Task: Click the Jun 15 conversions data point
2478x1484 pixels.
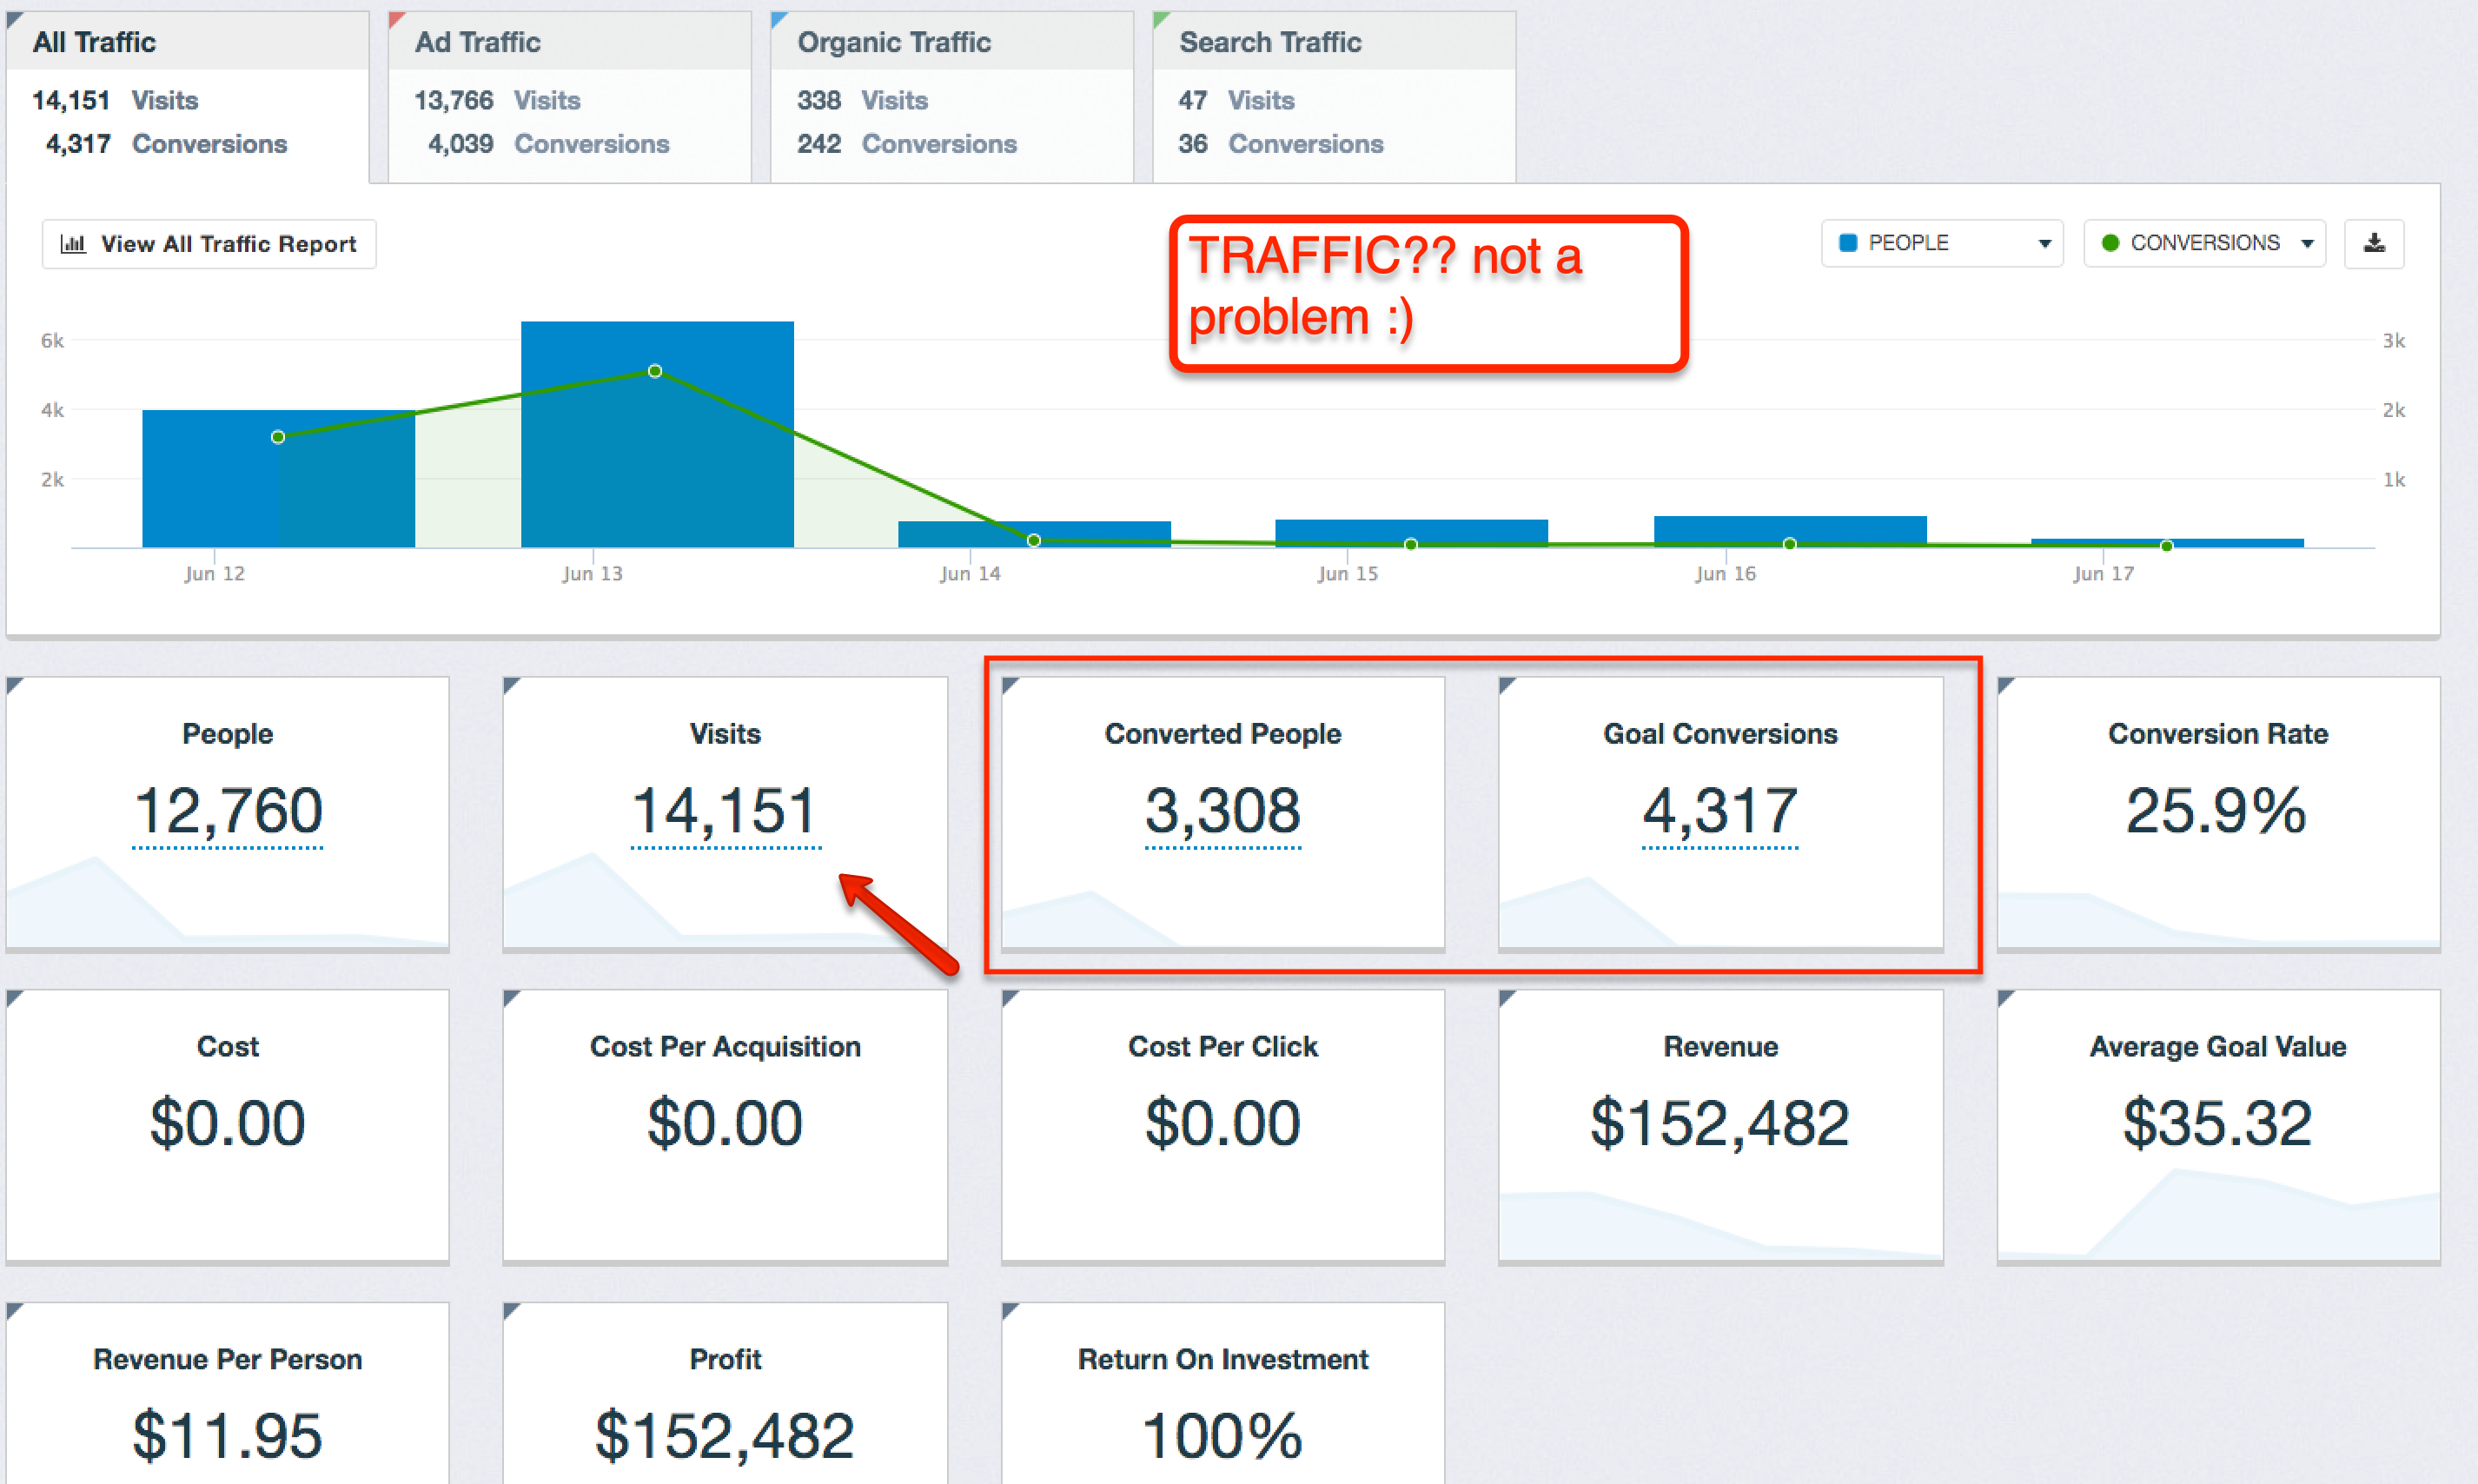Action: pos(1411,545)
